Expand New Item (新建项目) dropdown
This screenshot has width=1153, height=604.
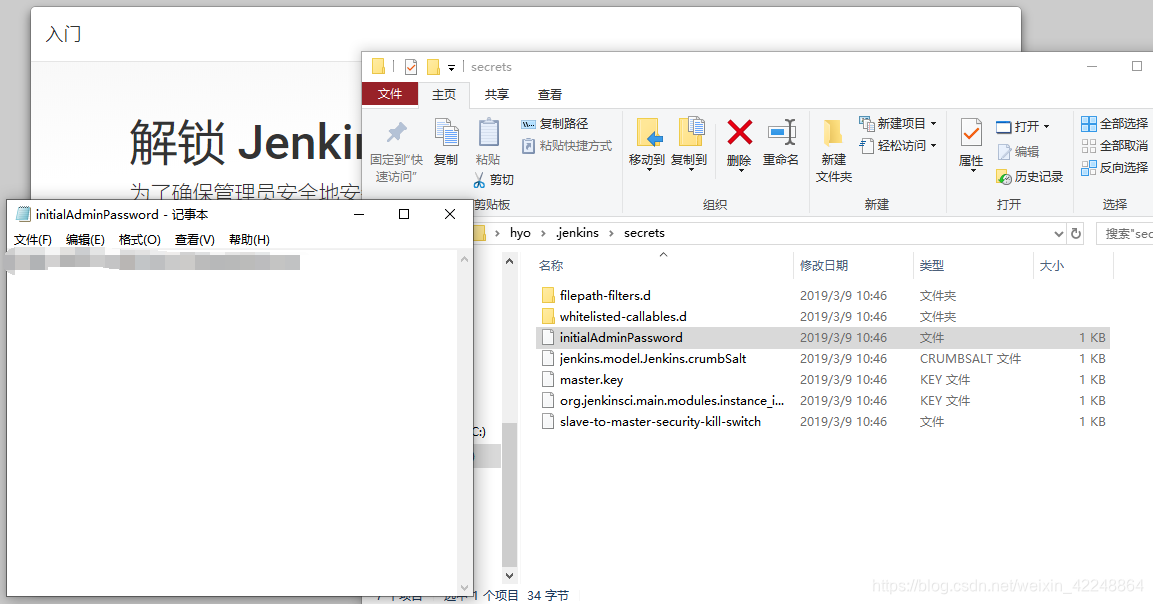coord(934,124)
